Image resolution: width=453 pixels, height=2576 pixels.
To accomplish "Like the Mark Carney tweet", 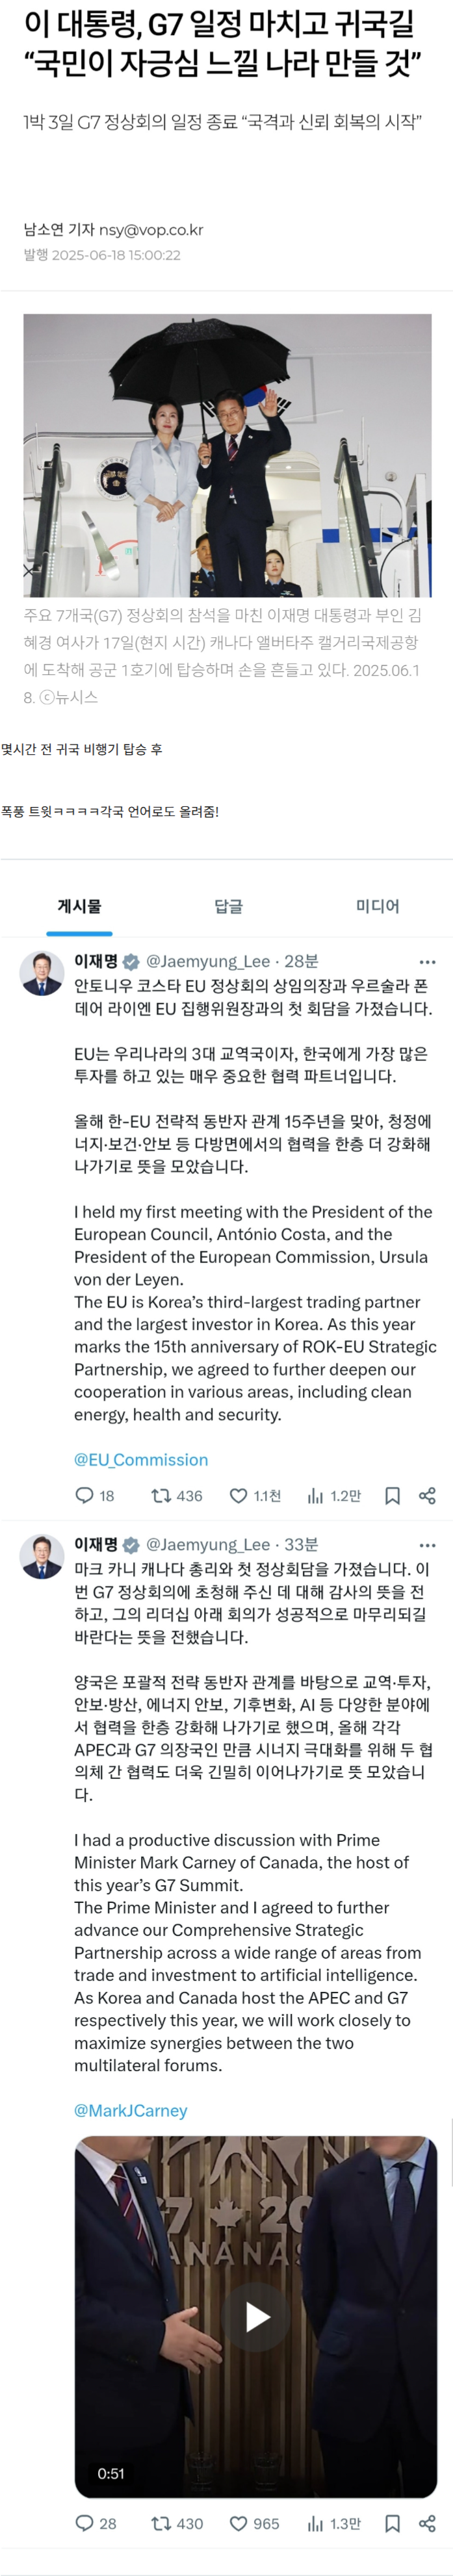I will [x=239, y=2523].
